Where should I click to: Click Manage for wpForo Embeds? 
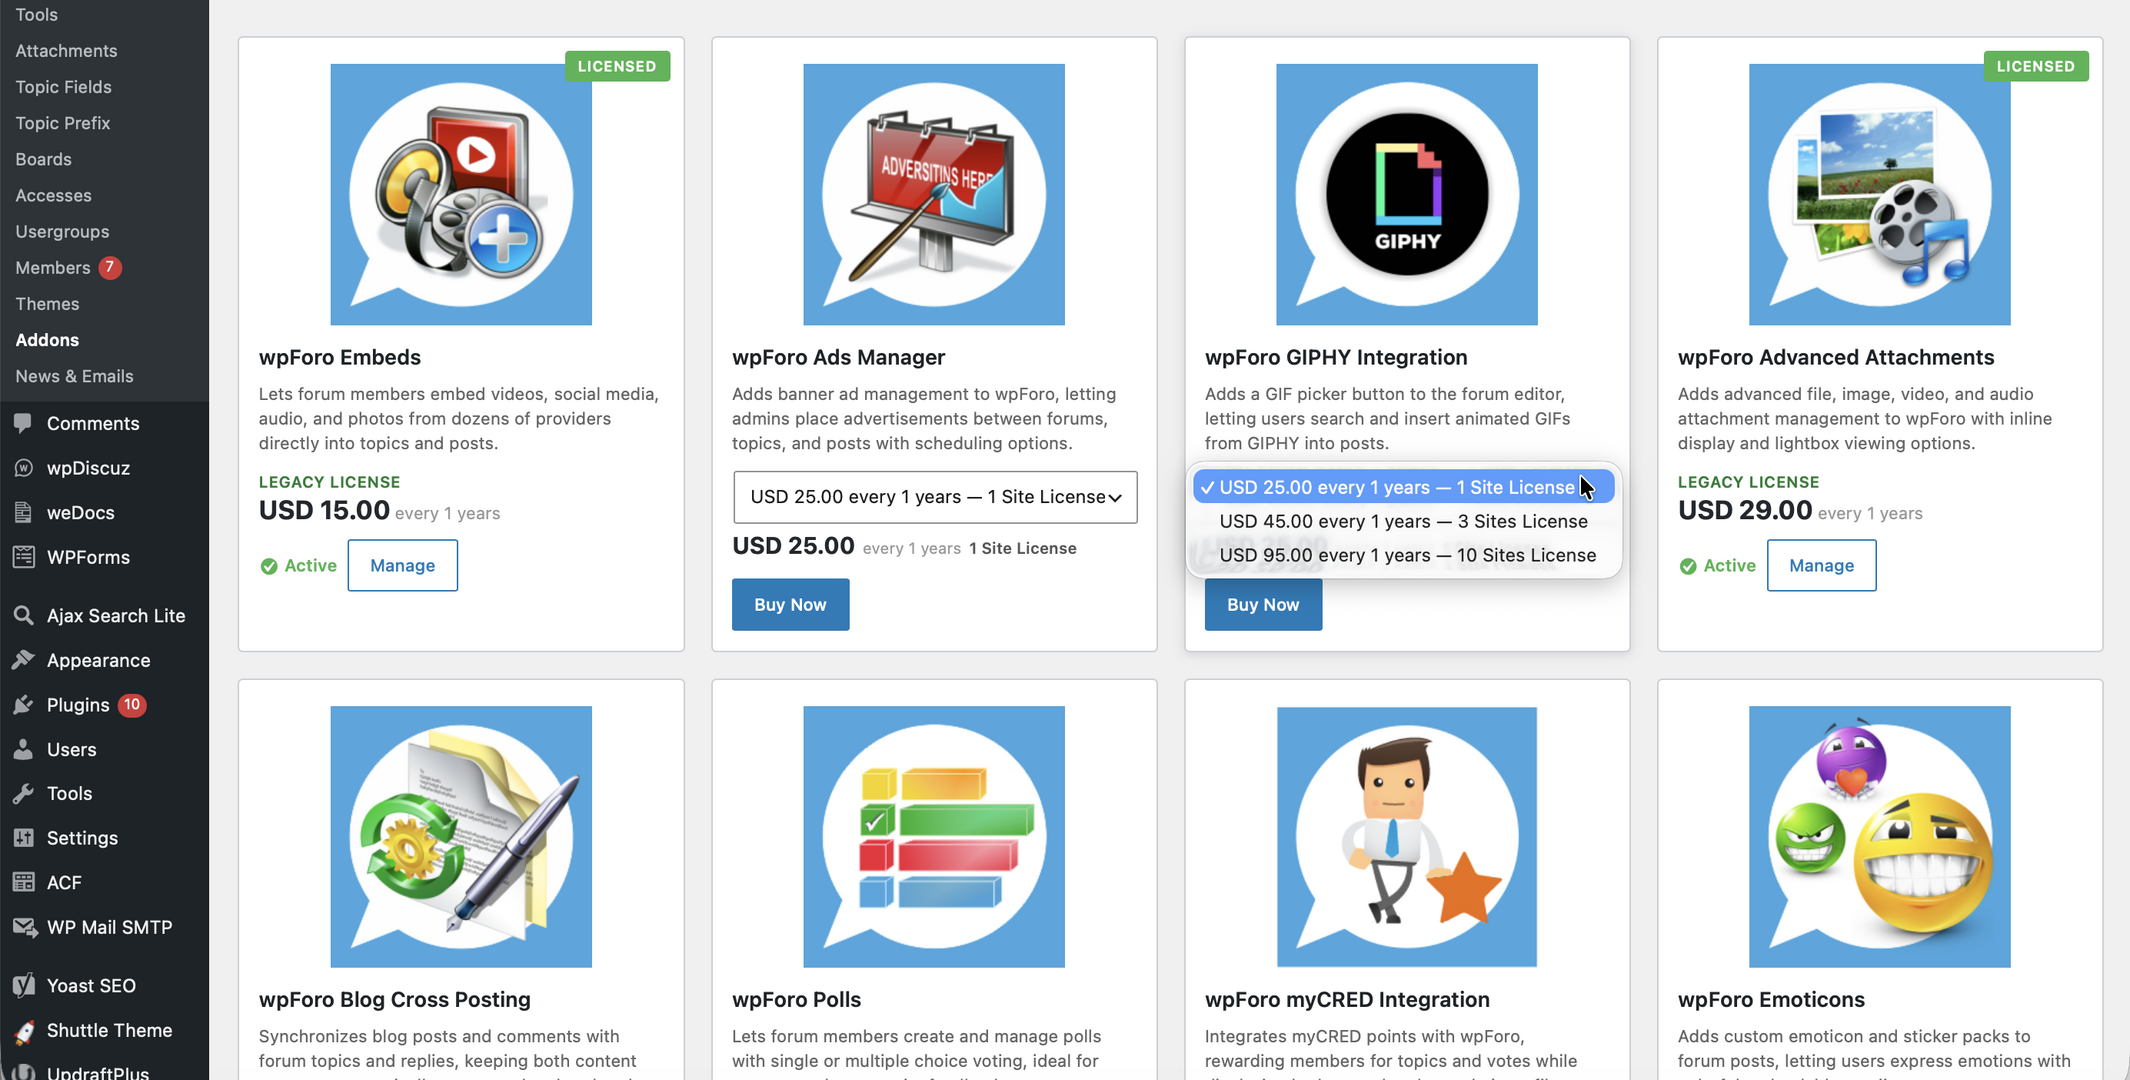402,565
